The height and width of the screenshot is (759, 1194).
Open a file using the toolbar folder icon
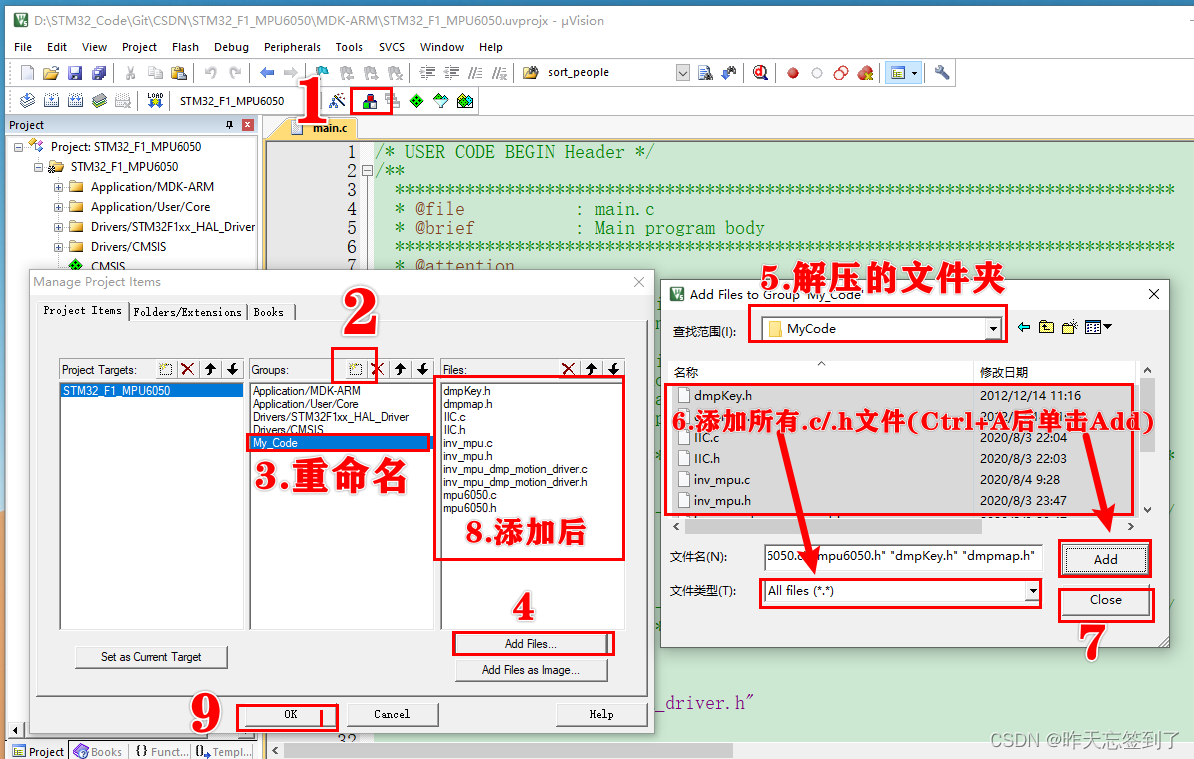tap(51, 73)
